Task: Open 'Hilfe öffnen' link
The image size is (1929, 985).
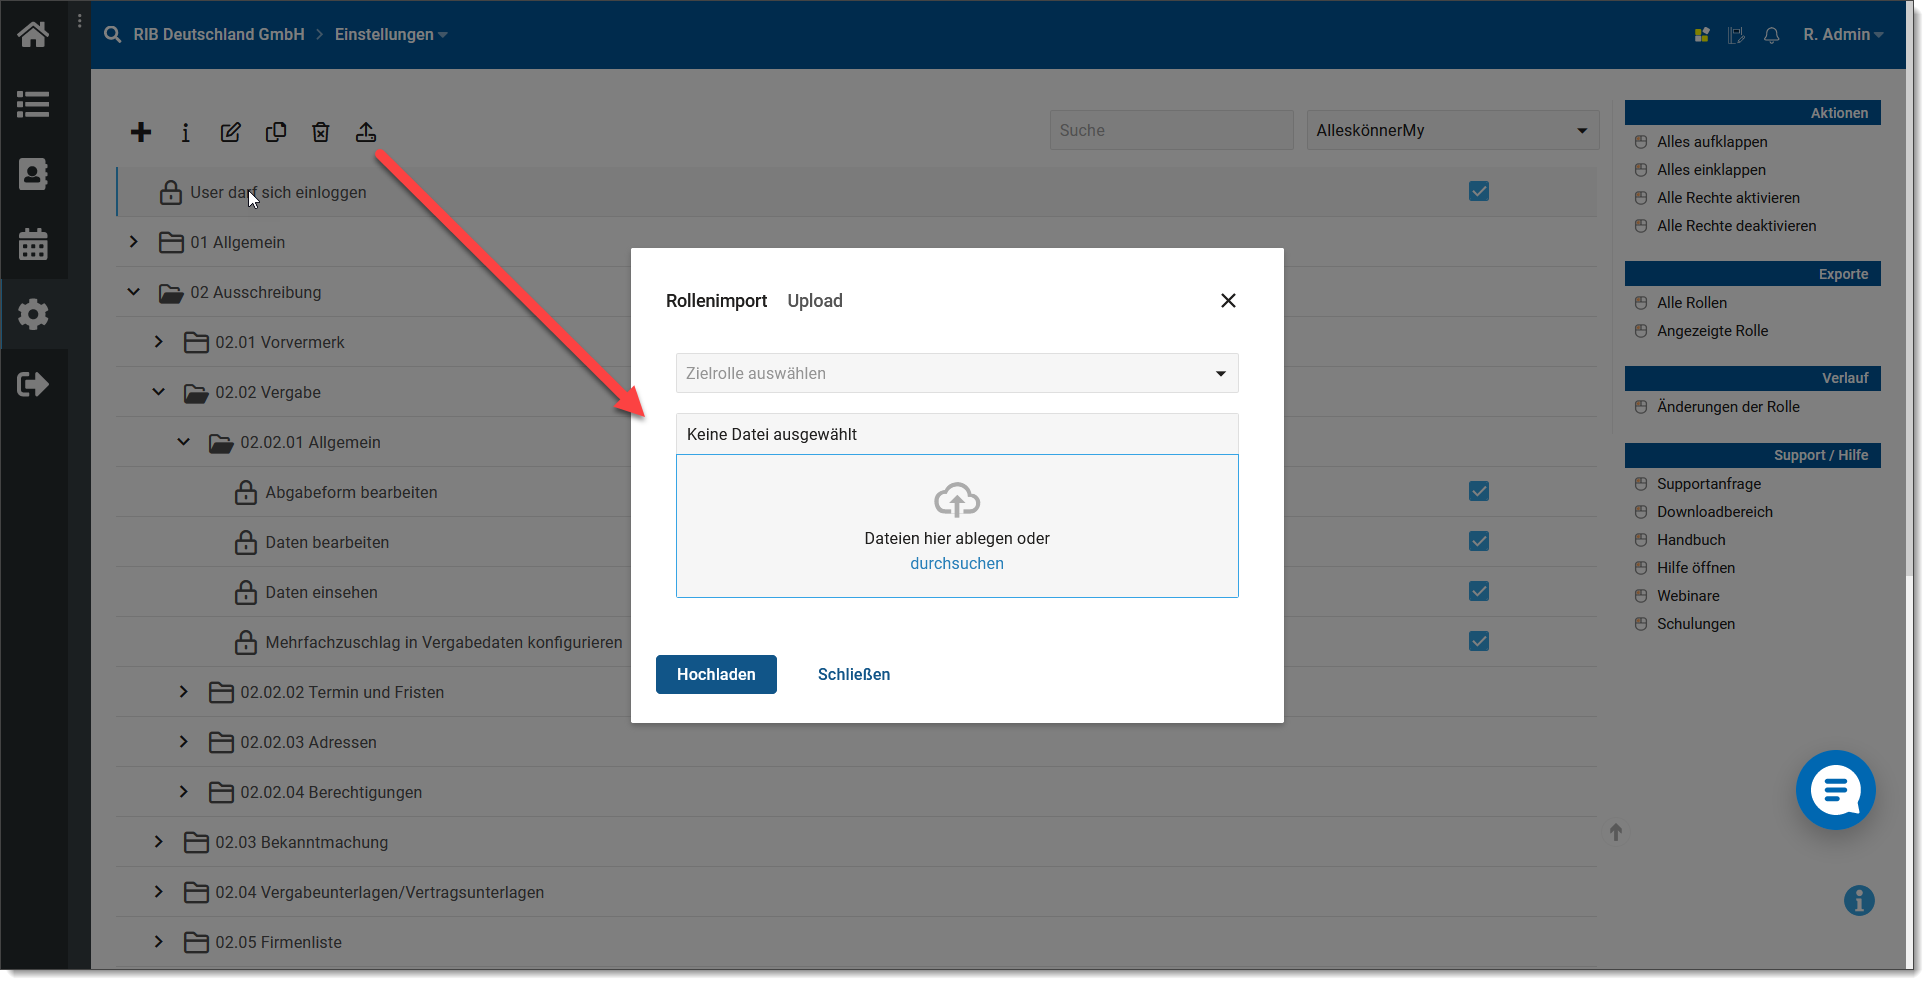Action: click(1696, 568)
